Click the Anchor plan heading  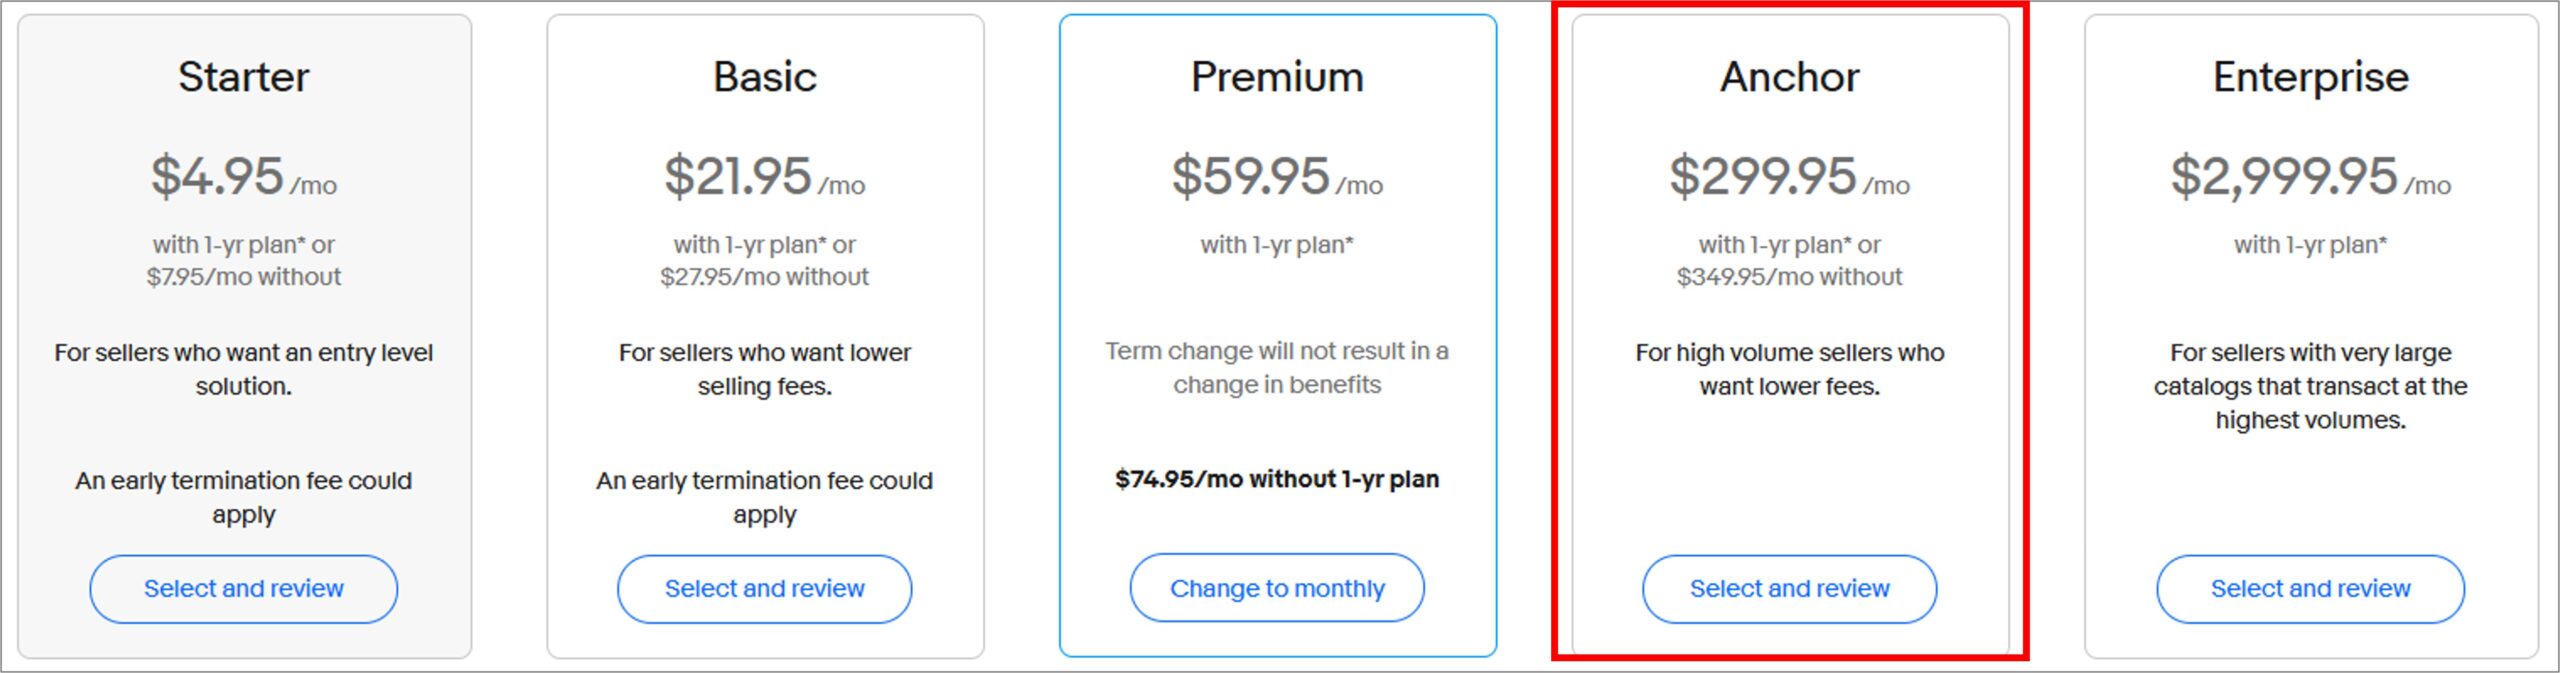pos(1789,77)
